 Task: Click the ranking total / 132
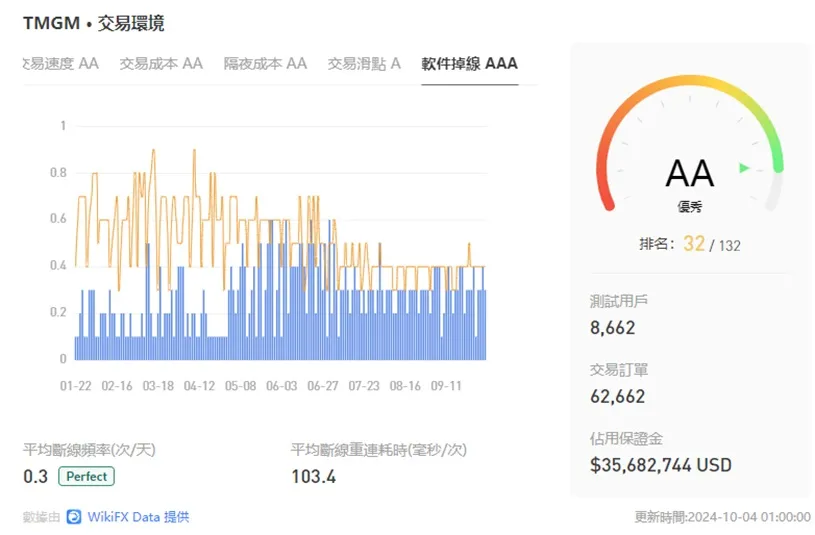tap(725, 245)
